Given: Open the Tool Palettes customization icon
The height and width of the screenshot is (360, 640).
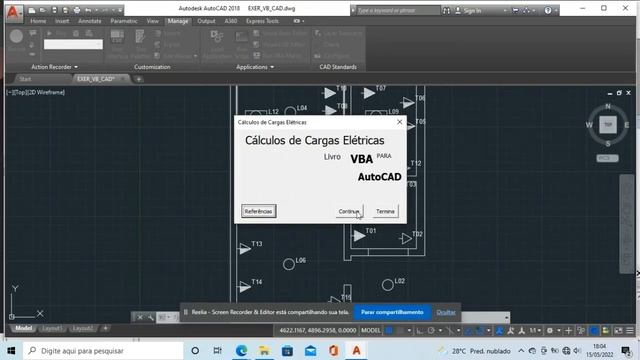Looking at the screenshot, I should click(x=140, y=37).
